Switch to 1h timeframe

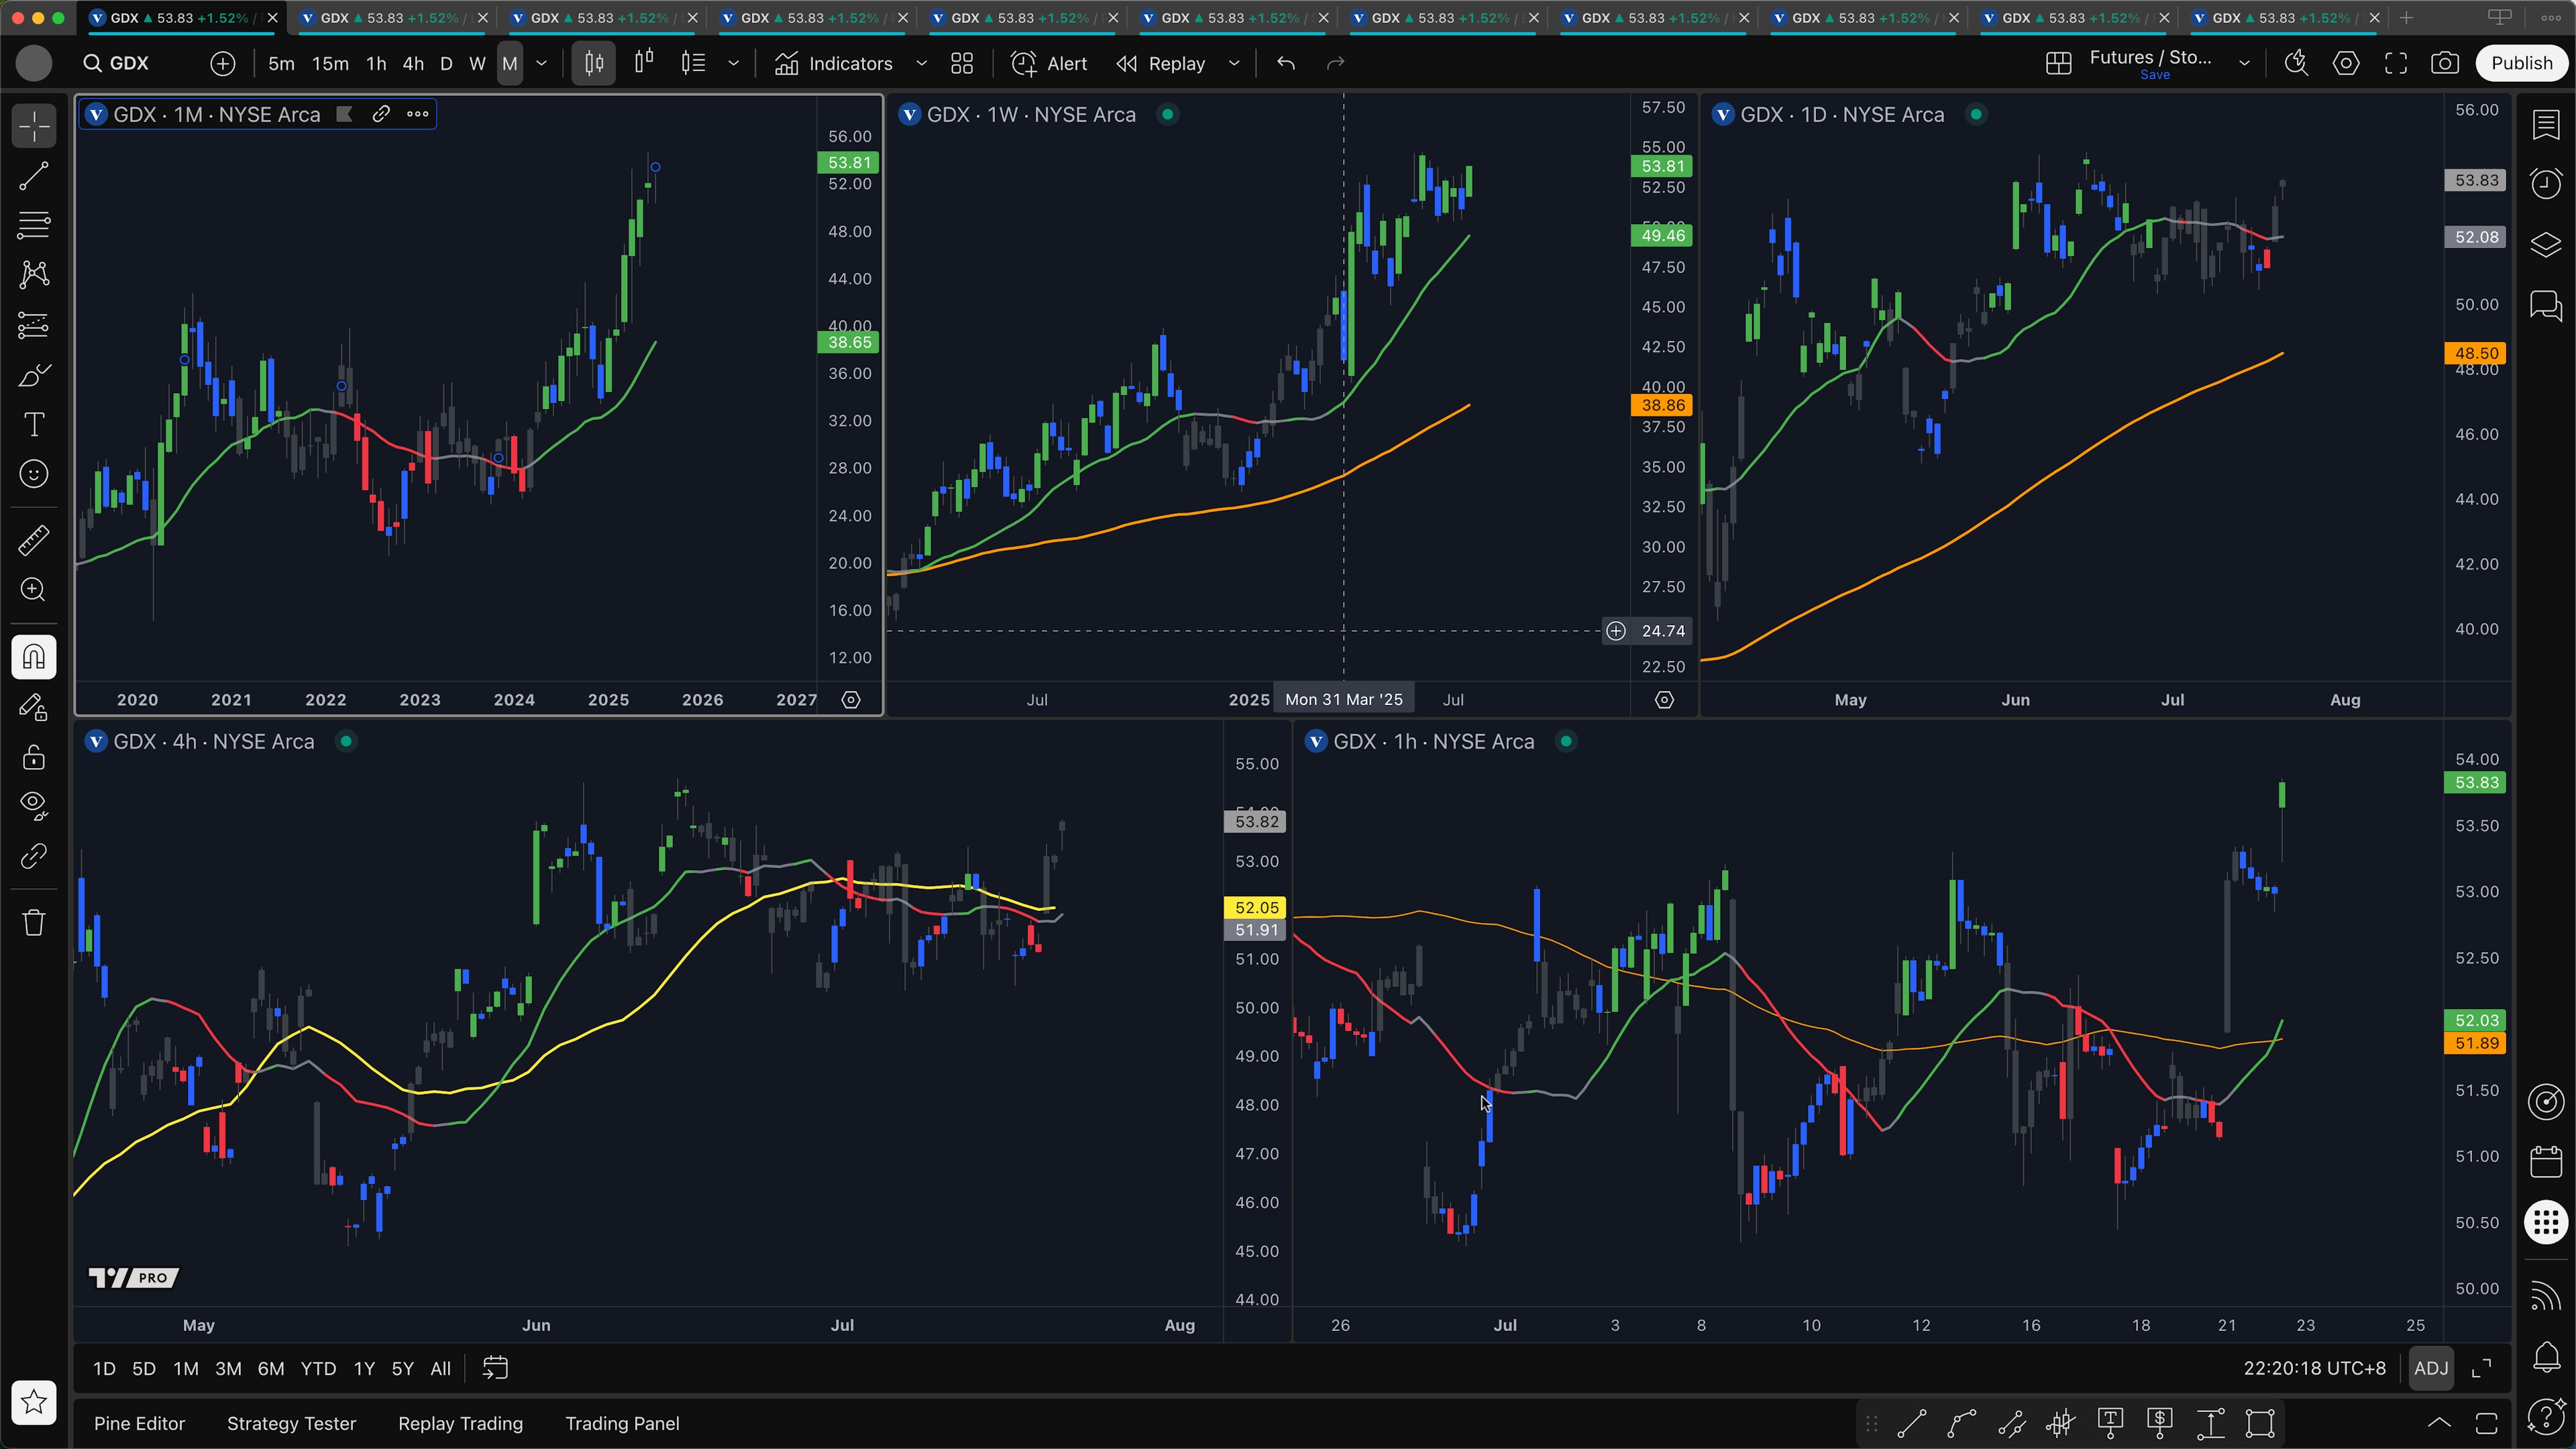coord(376,63)
